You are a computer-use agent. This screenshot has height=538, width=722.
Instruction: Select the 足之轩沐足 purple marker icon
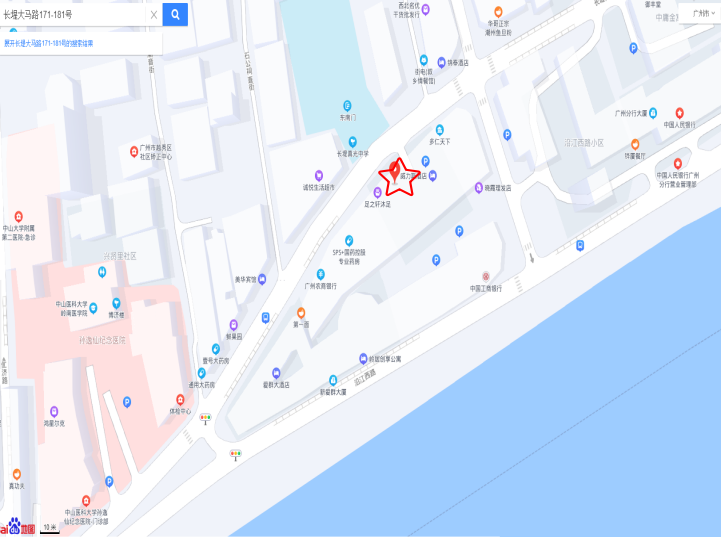378,192
